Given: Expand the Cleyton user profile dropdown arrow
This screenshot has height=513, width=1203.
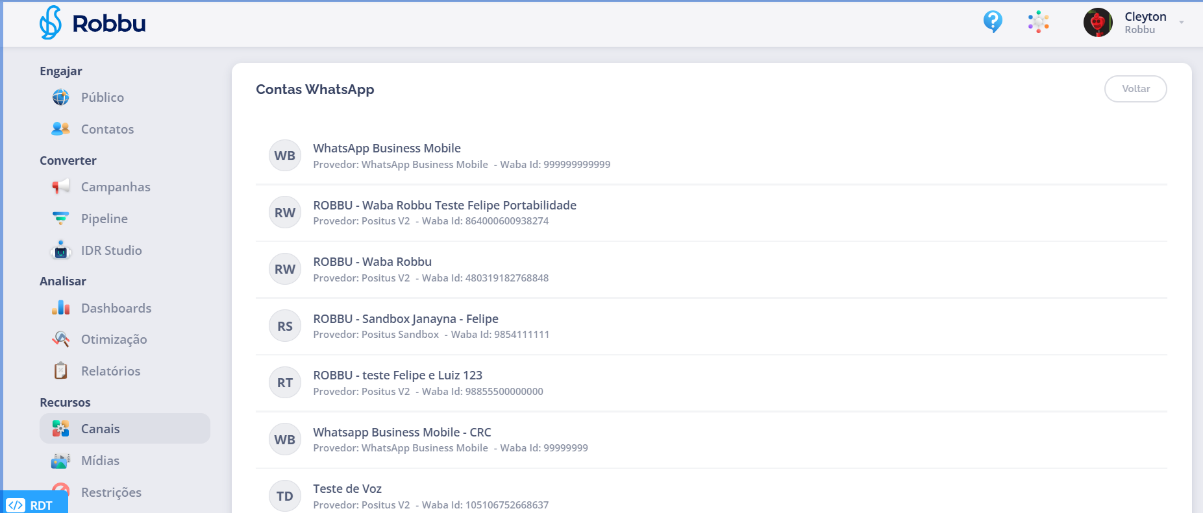Looking at the screenshot, I should click(1181, 22).
